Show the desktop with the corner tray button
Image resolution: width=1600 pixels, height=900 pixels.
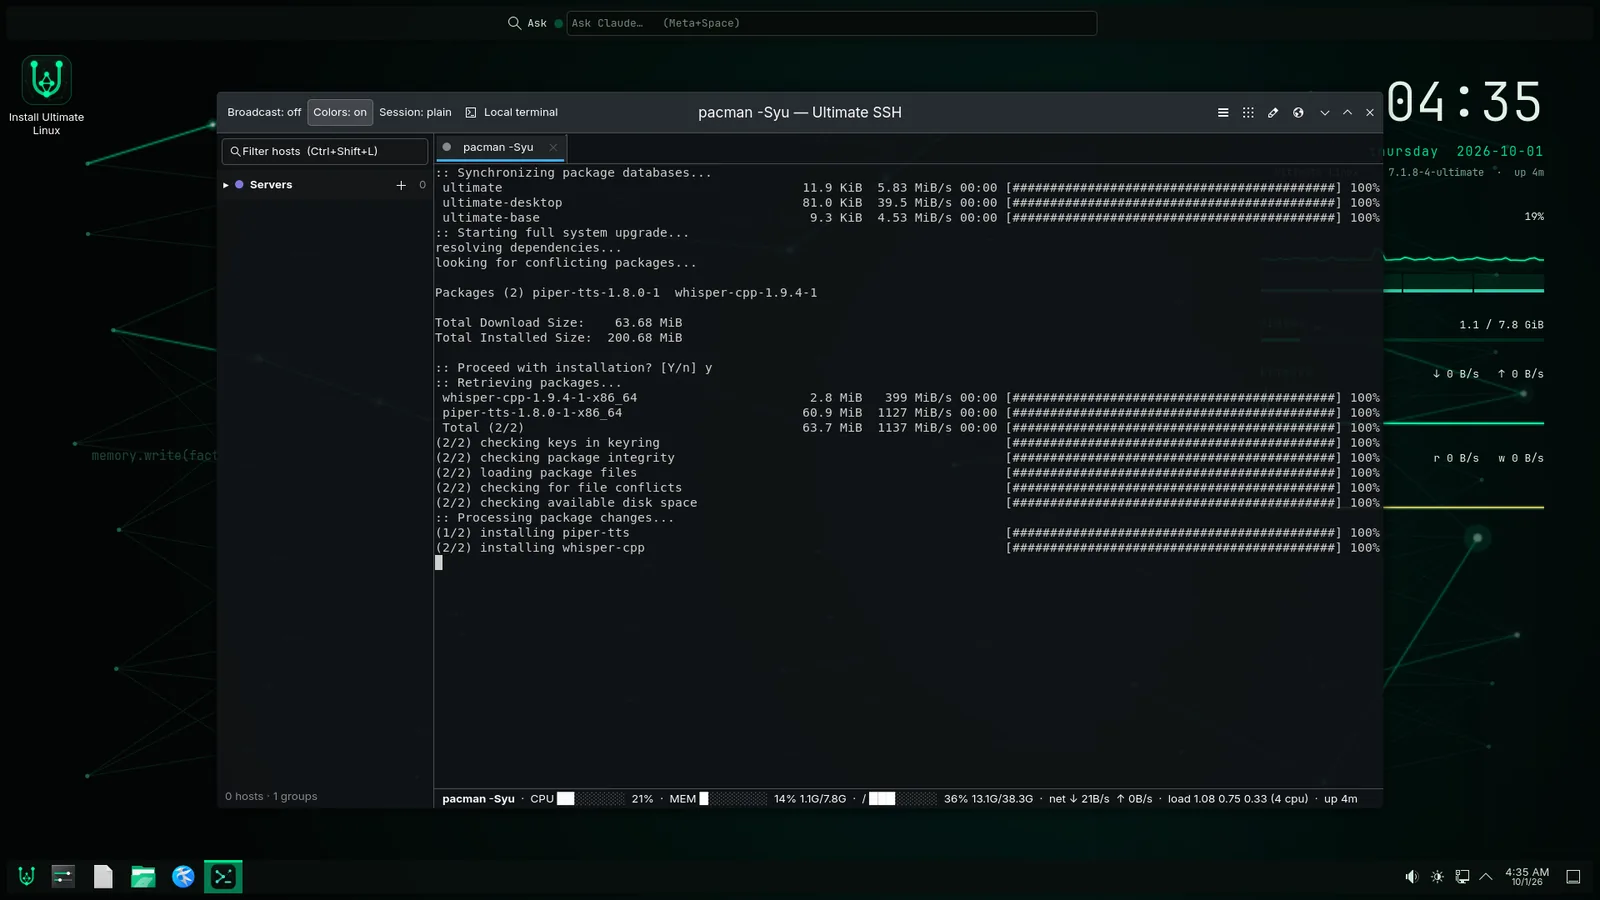tap(1573, 877)
